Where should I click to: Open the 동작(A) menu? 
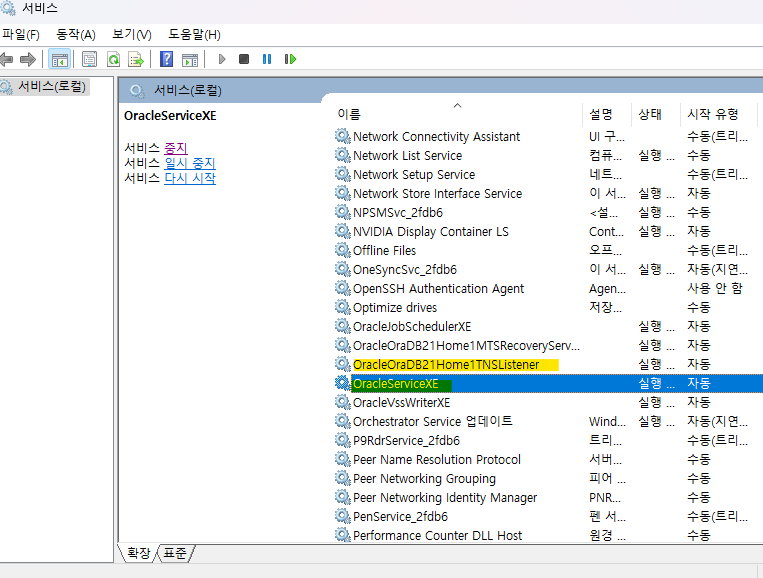75,35
